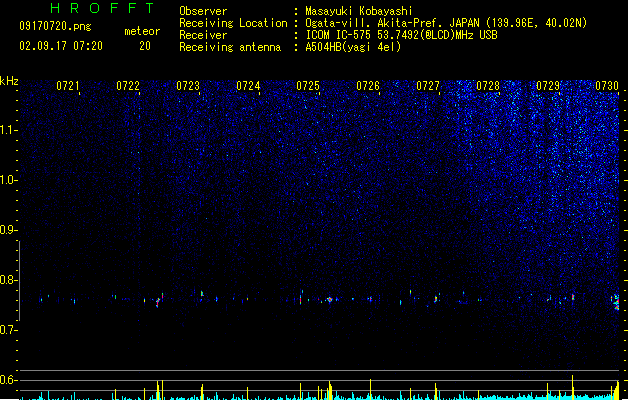The width and height of the screenshot is (629, 400).
Task: Click the 0.9 kHz axis label
Action: pos(9,230)
